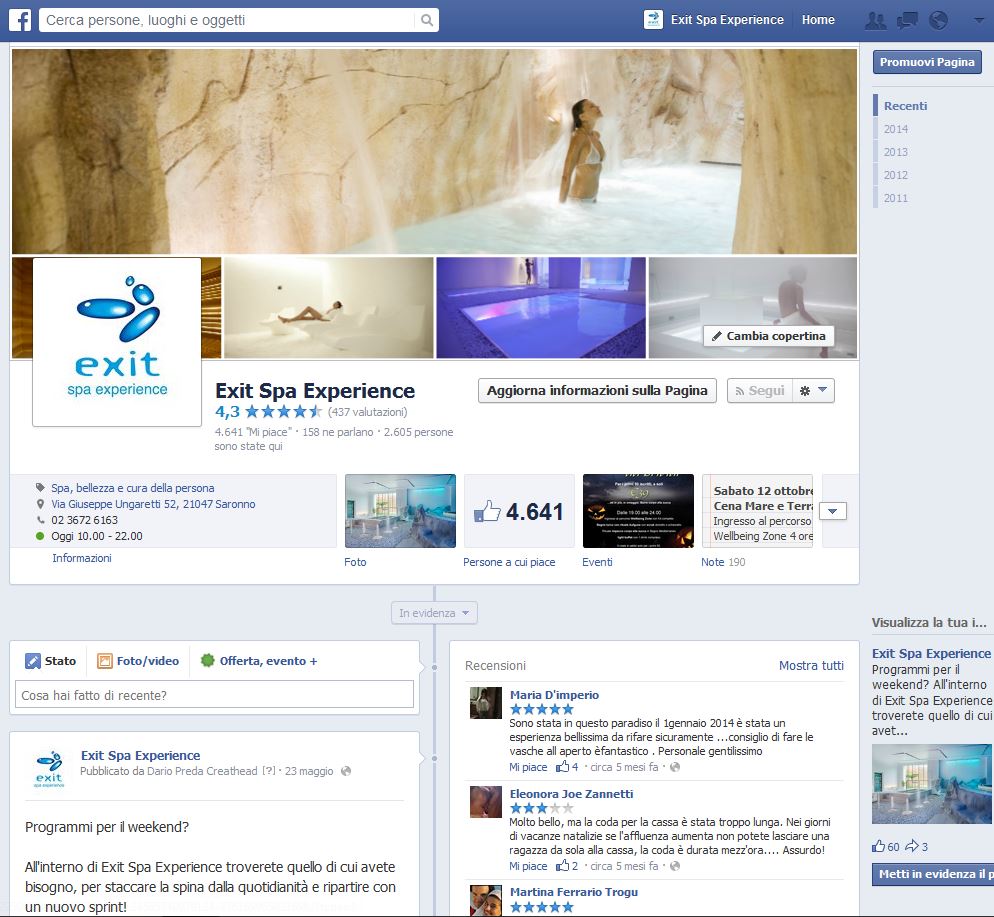Click Aggiorna informazioni sulla Pagina button
Screen dimensions: 994x917
(x=597, y=391)
